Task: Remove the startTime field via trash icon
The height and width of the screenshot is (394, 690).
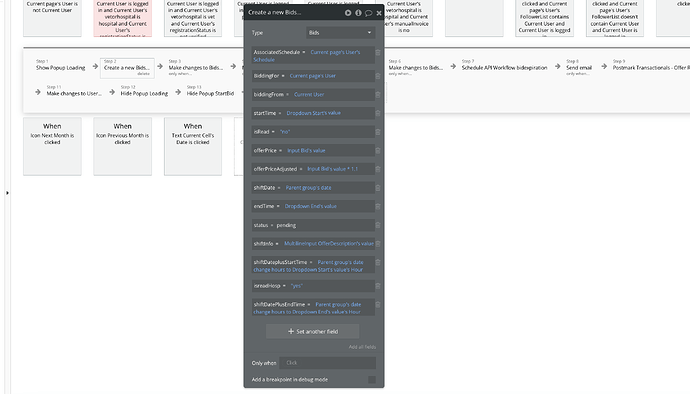Action: pos(378,113)
